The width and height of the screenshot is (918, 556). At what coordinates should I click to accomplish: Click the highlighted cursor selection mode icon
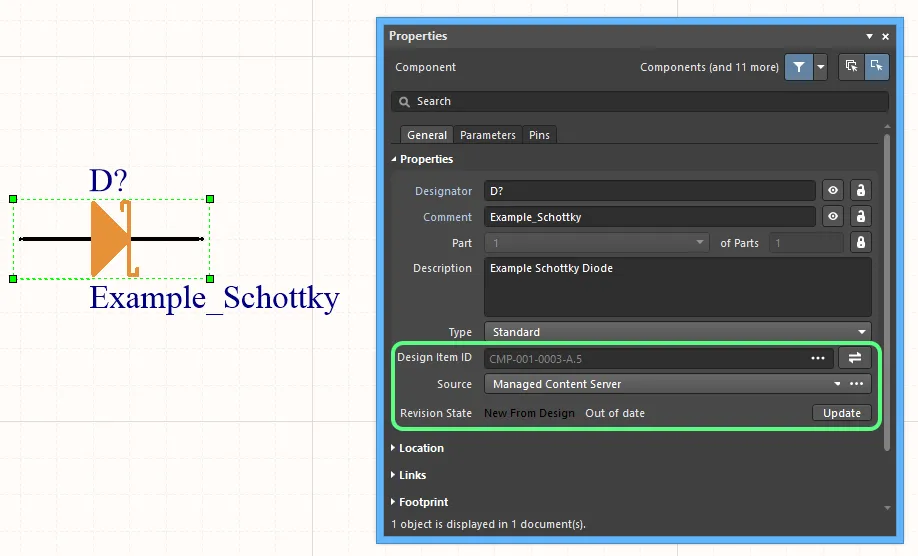point(876,67)
